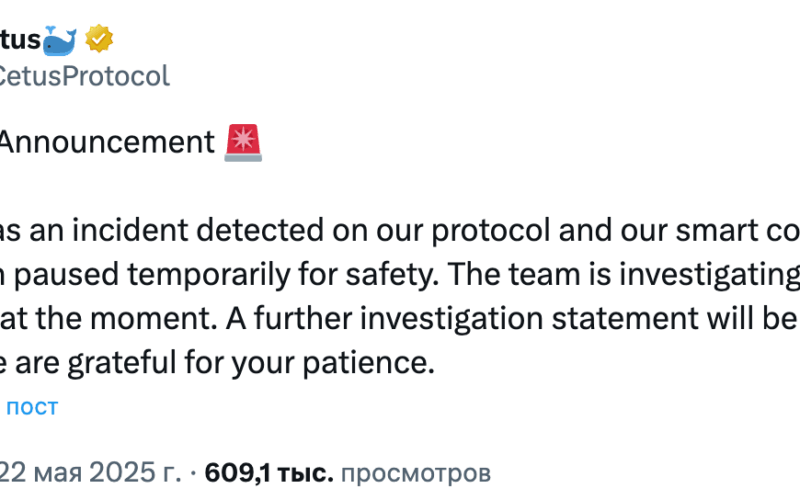Click the blue "пост" translate link

(x=32, y=407)
